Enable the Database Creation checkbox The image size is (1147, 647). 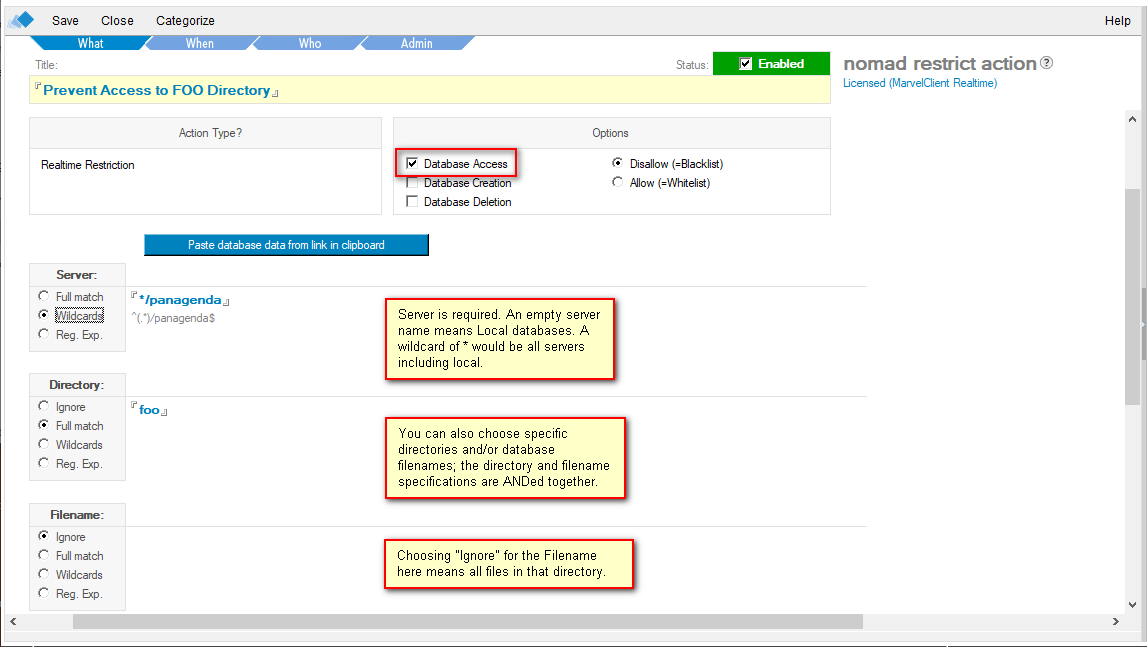[x=412, y=183]
